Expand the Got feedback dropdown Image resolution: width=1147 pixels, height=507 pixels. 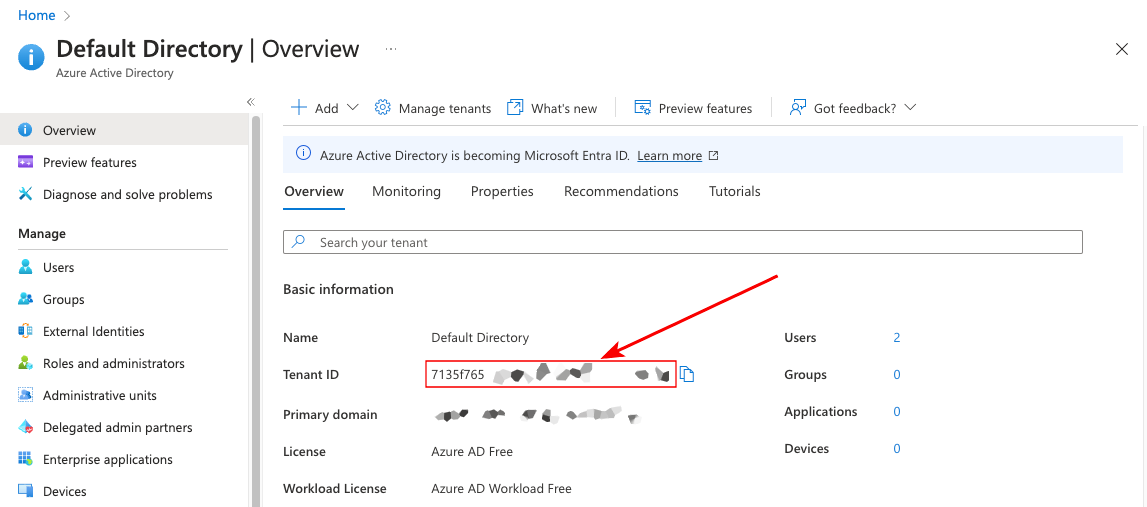pos(909,108)
